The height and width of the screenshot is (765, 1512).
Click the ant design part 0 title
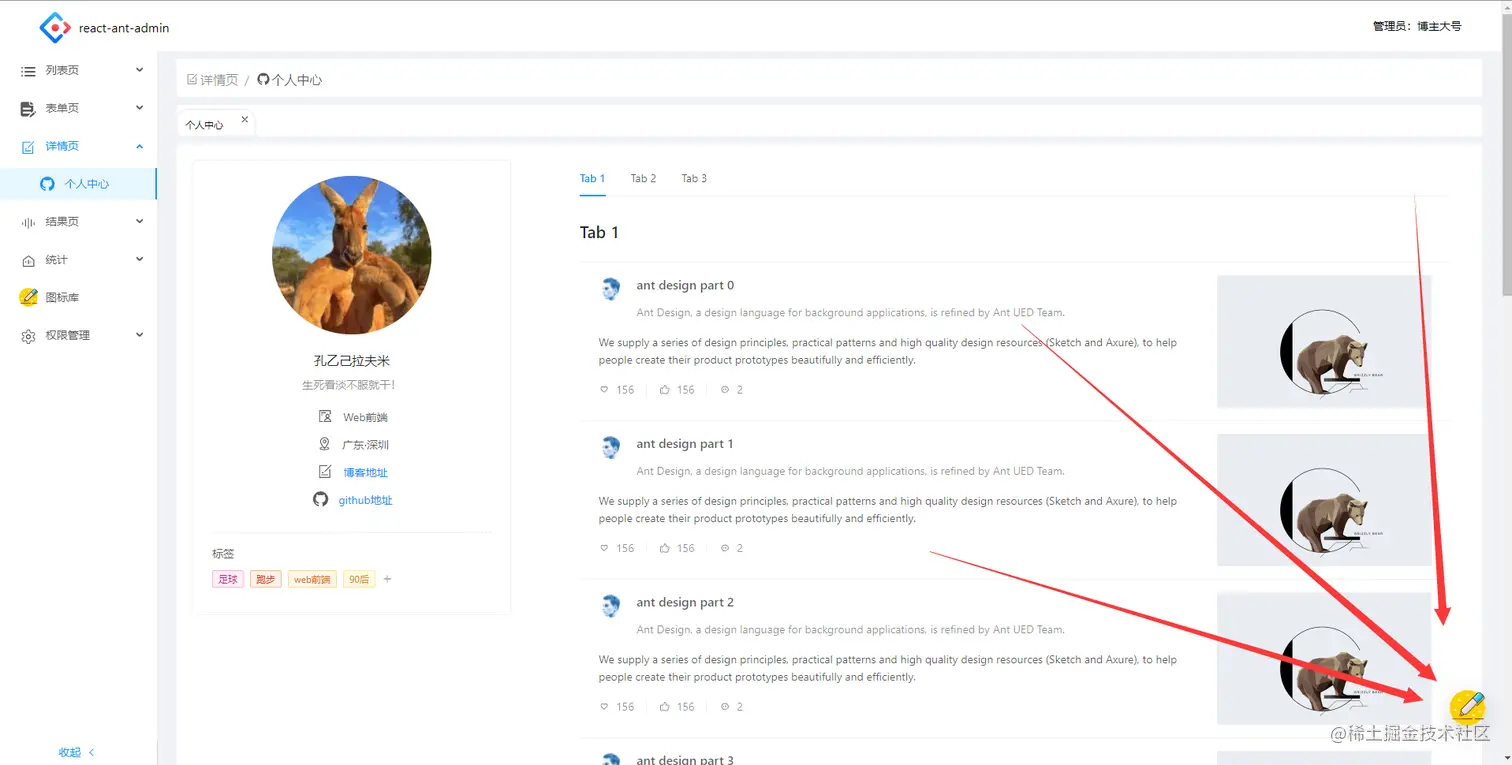(685, 285)
